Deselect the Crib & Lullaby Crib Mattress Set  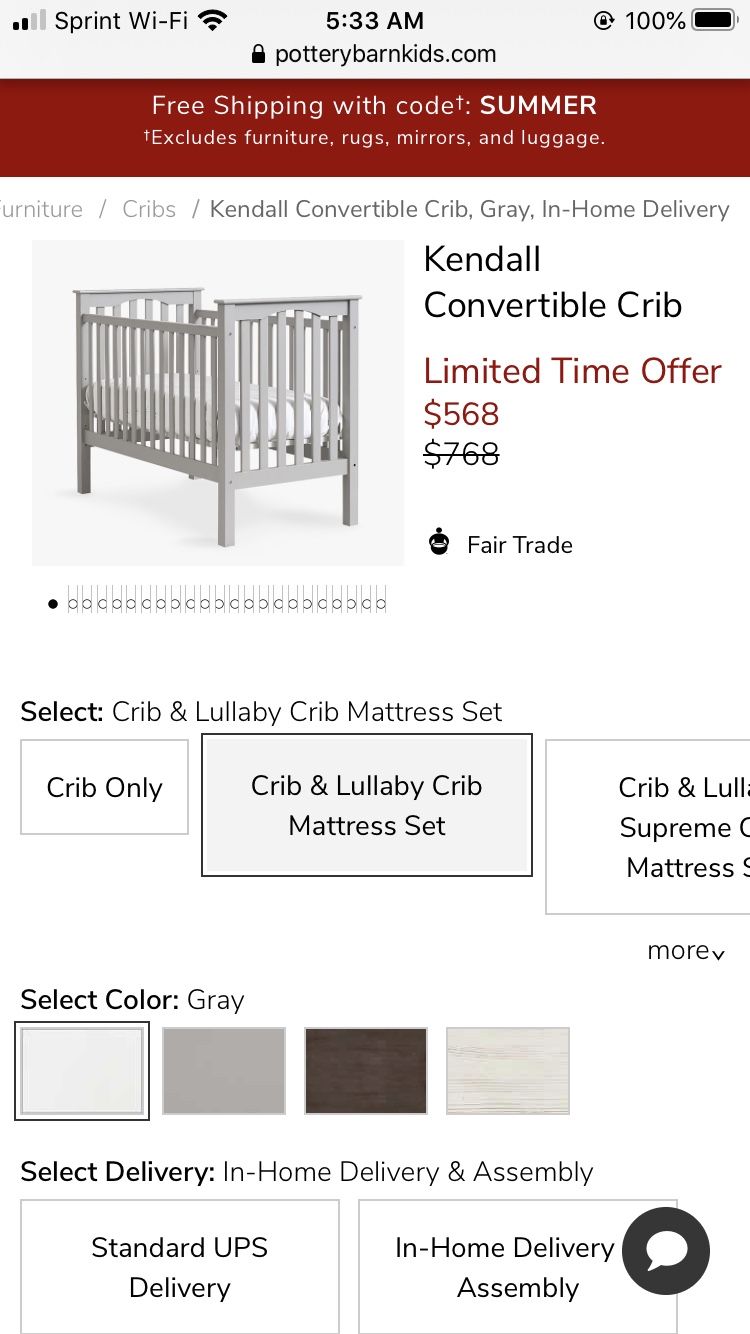[x=366, y=805]
